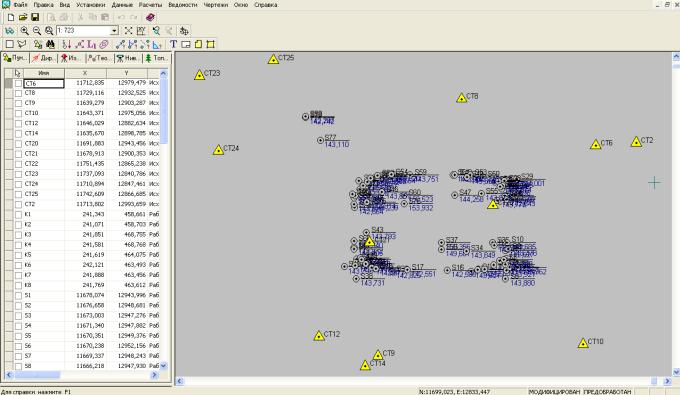This screenshot has height=395, width=680.
Task: Open the Правка menu
Action: pos(43,5)
